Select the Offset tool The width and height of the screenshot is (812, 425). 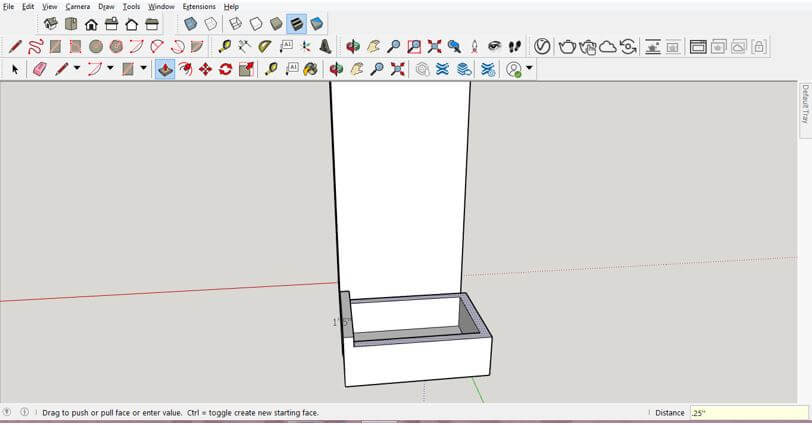[x=185, y=69]
